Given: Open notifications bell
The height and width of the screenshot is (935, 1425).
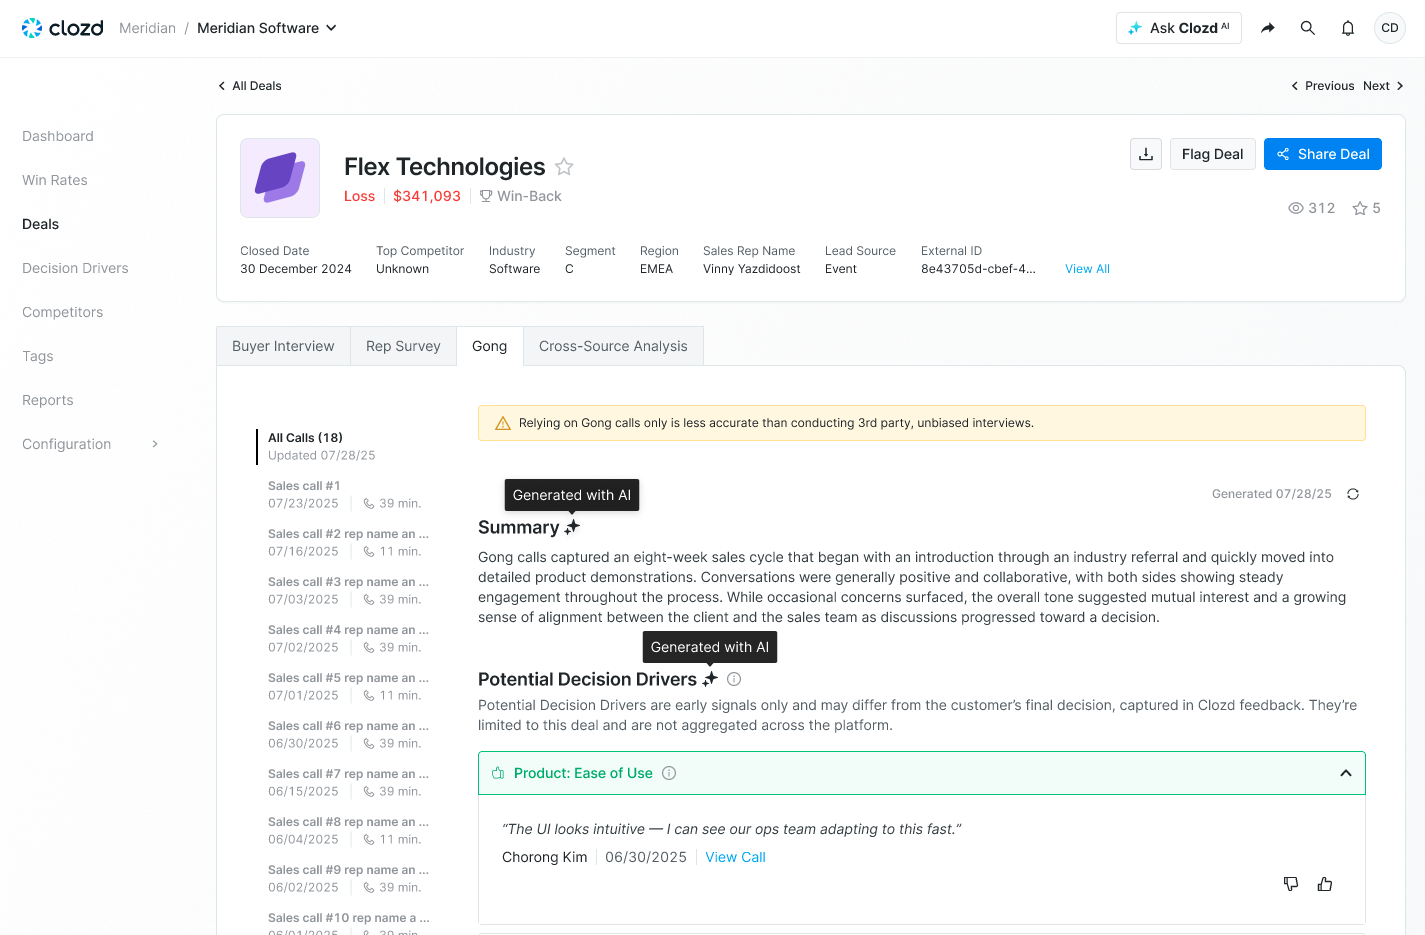Looking at the screenshot, I should click(1348, 28).
